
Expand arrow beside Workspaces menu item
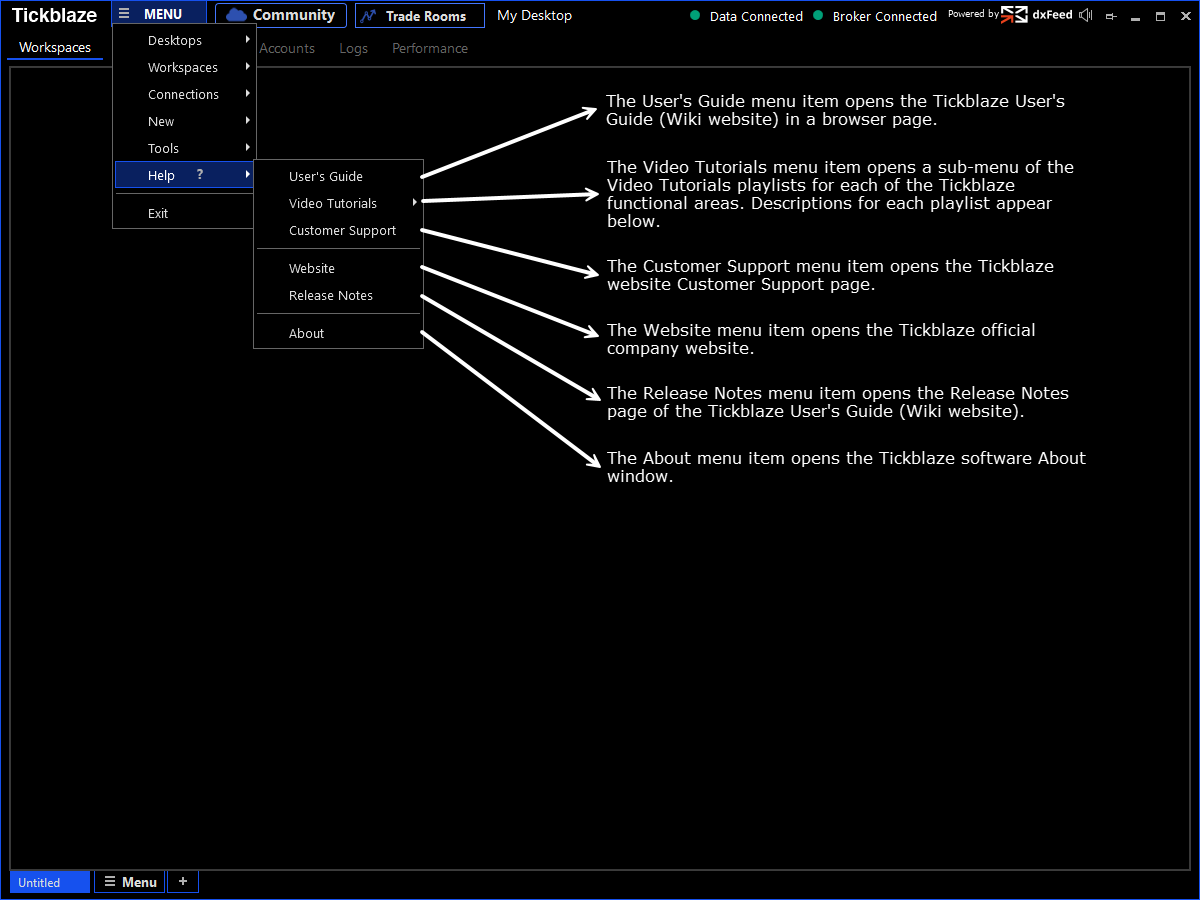[247, 66]
